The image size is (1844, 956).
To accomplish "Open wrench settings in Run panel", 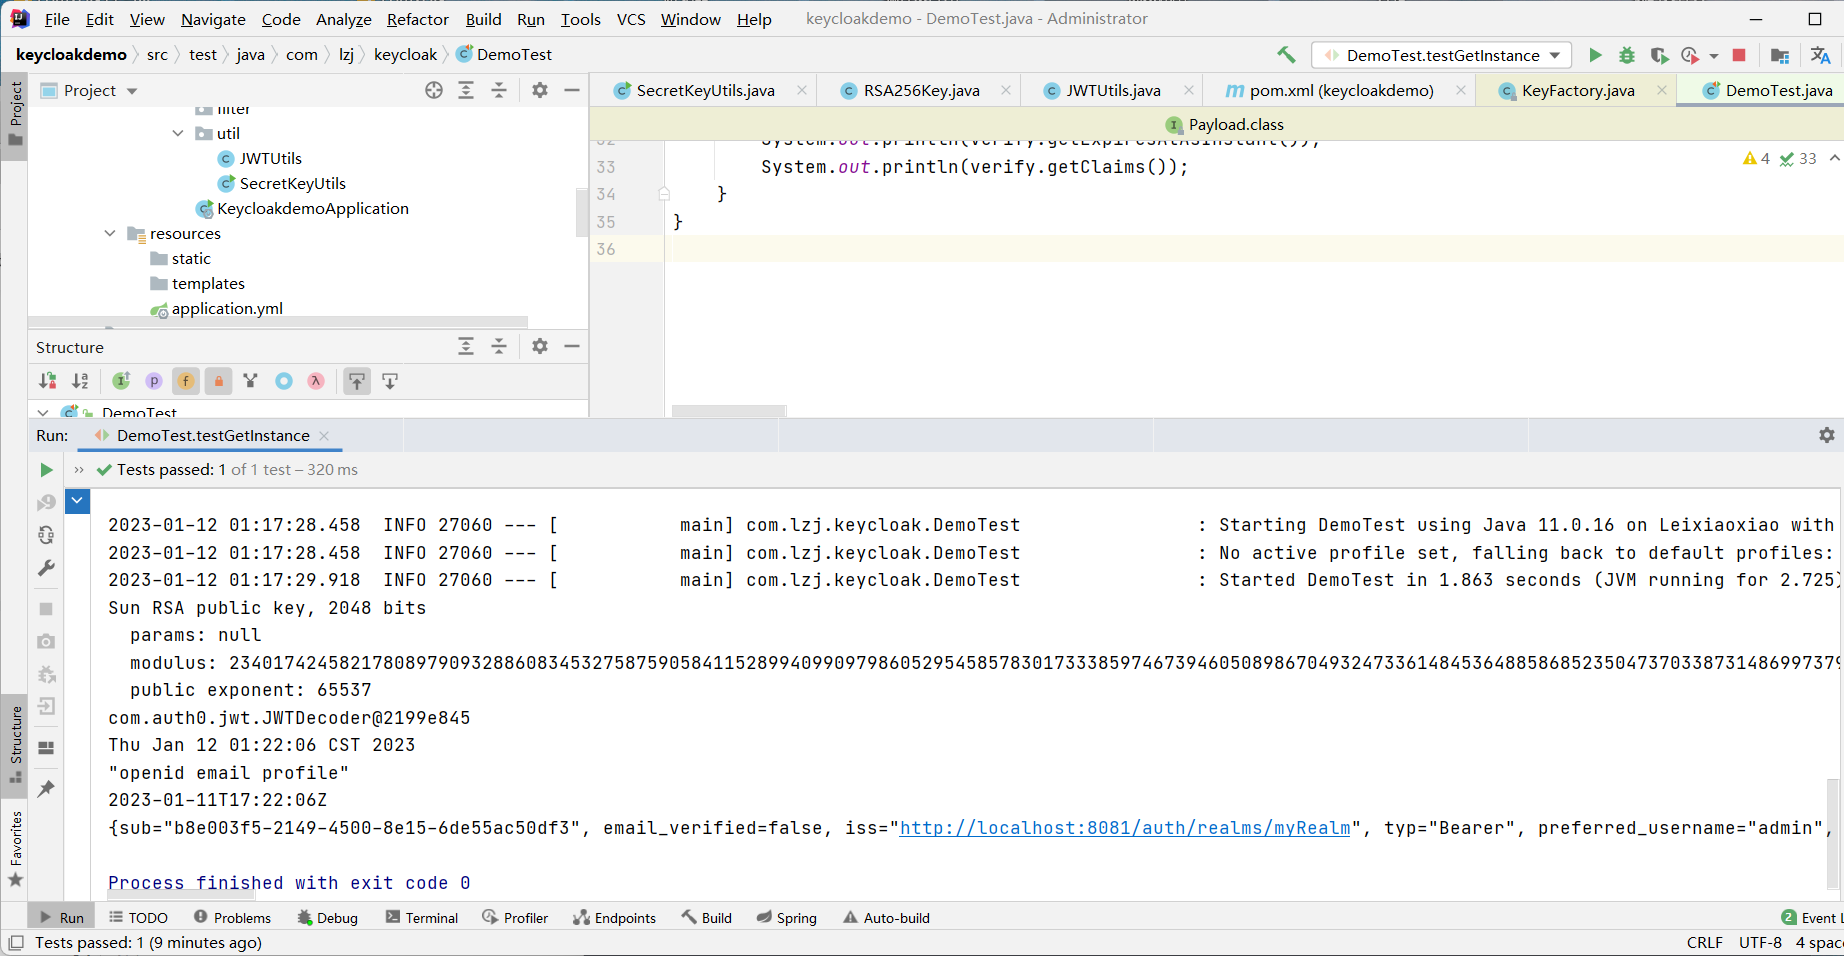I will [x=46, y=568].
